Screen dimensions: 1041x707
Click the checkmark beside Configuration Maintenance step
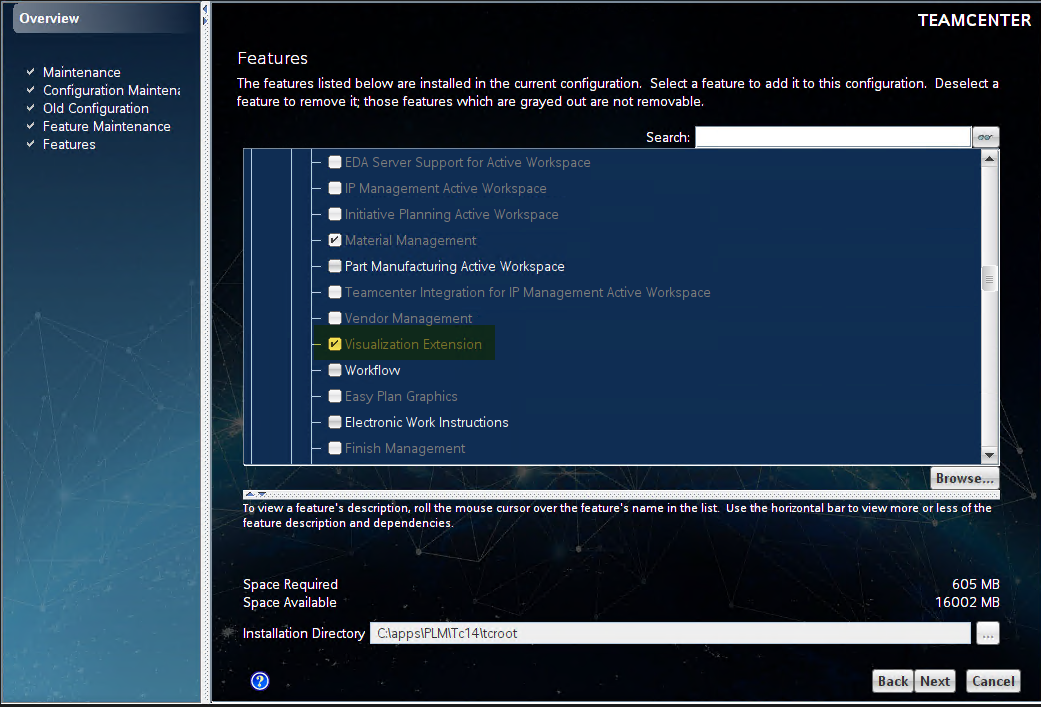coord(29,90)
